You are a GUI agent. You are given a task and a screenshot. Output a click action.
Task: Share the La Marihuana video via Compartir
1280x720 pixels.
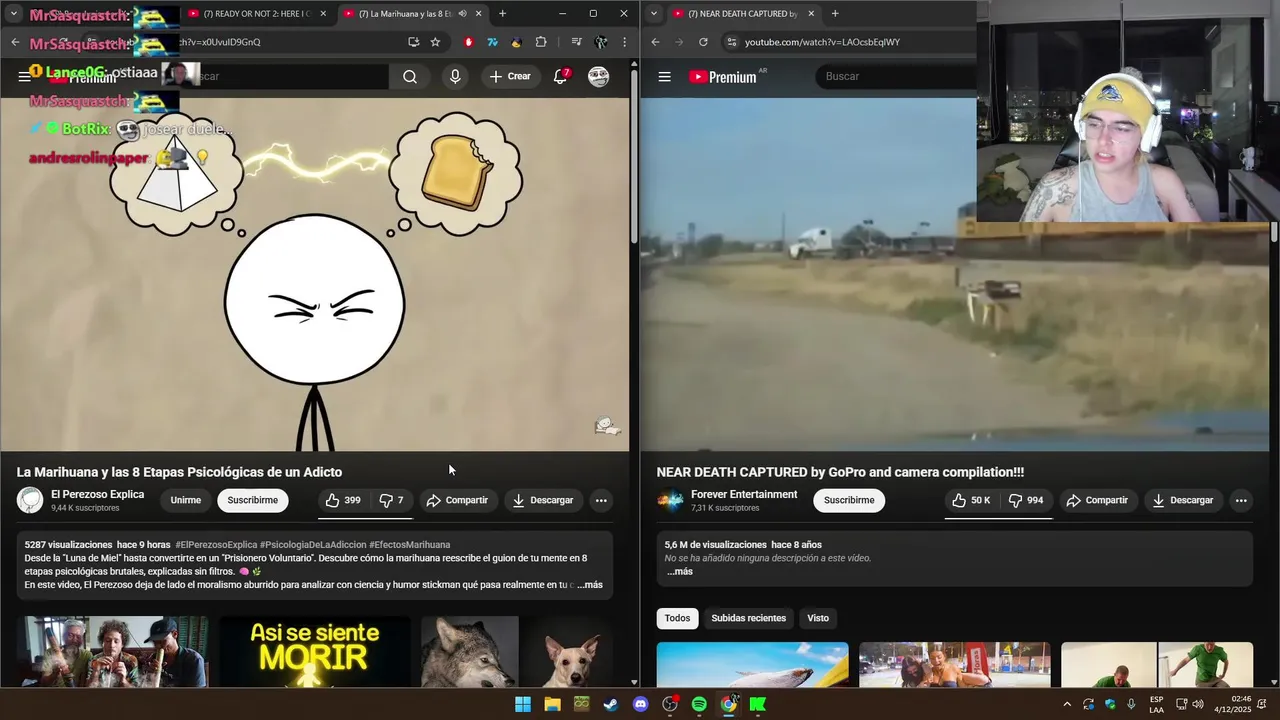[457, 500]
